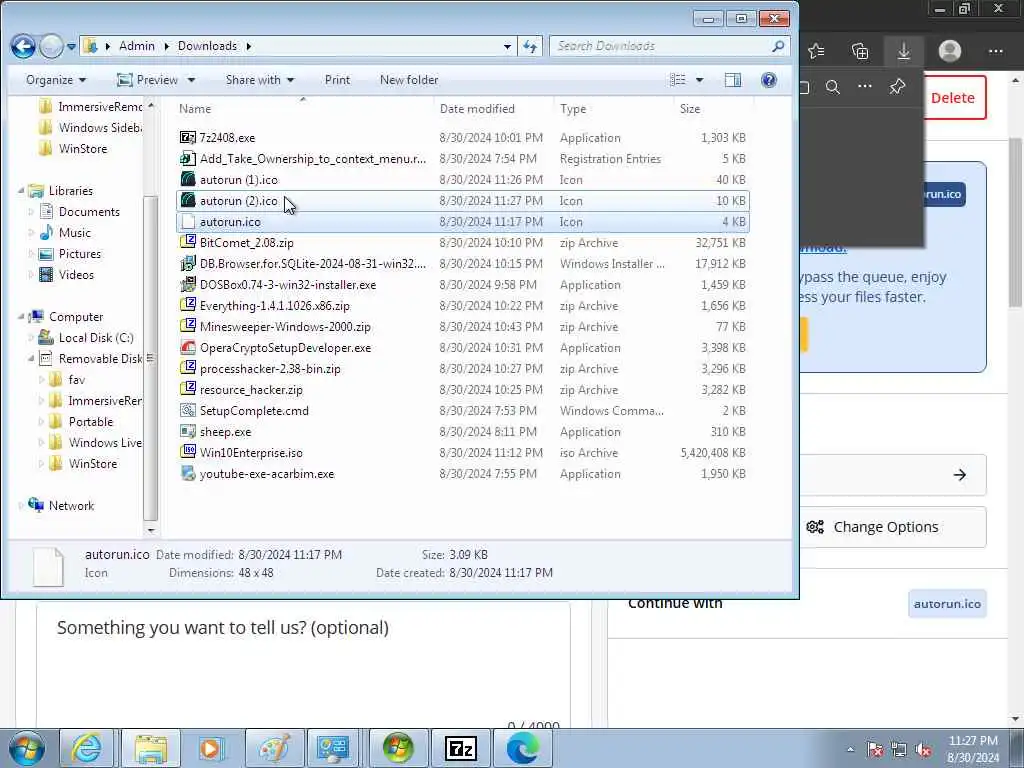Click the change view icon
Viewport: 1024px width, 768px height.
coord(678,80)
